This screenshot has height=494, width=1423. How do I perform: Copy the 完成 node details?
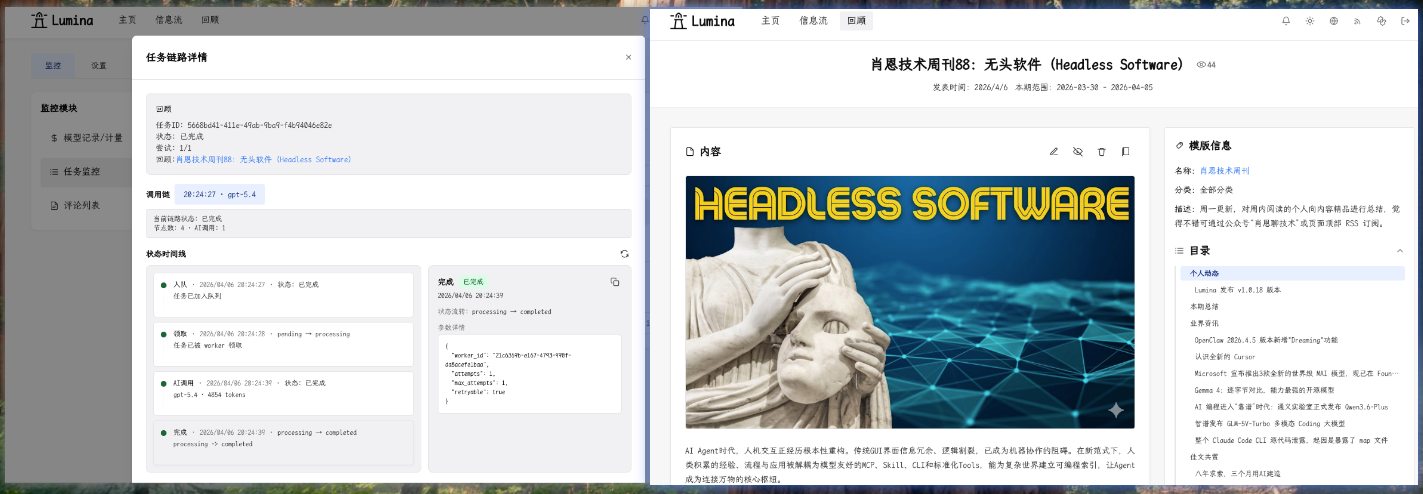[x=615, y=282]
